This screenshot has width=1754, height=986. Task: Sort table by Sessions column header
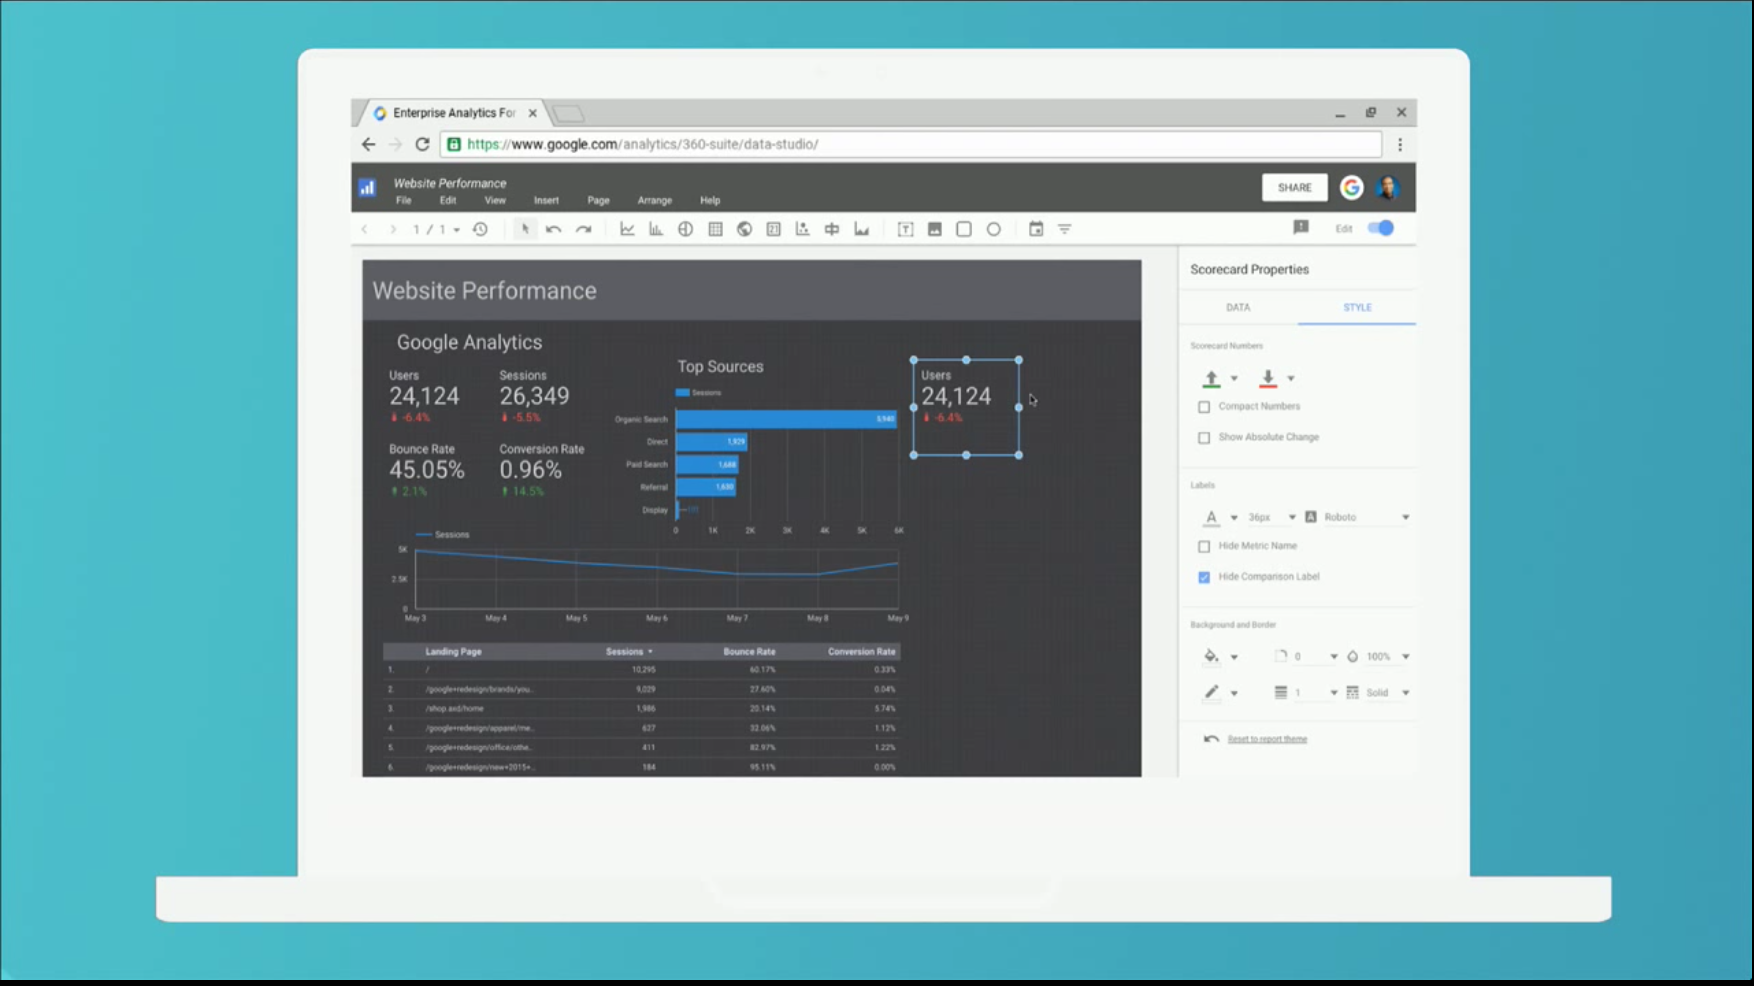628,651
